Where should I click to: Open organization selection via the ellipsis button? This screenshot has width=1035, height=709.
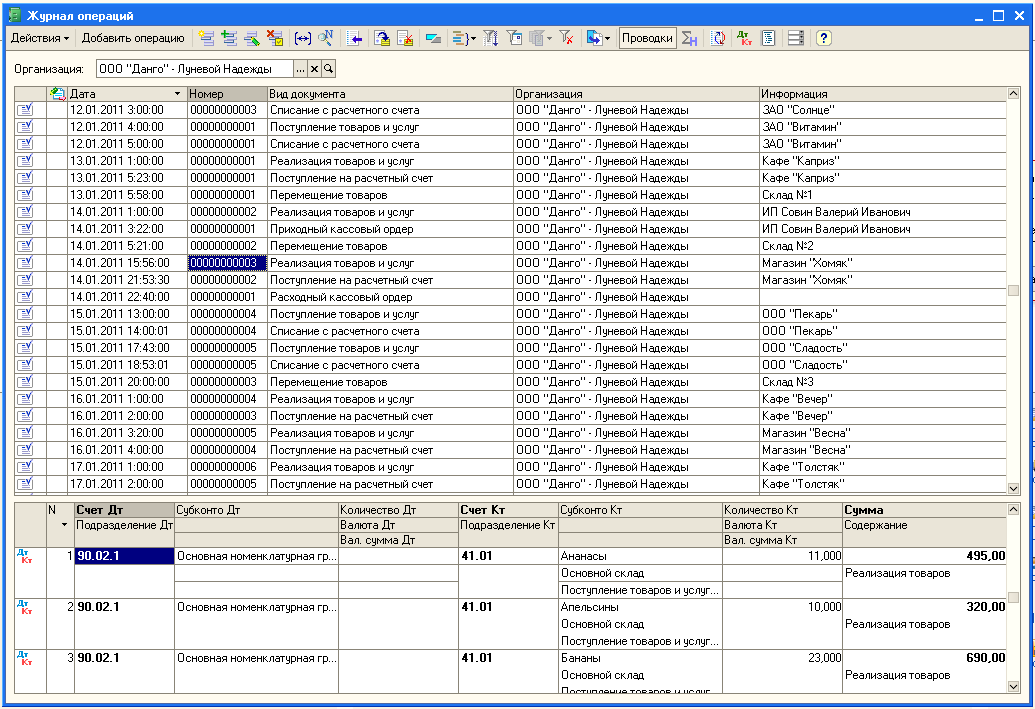click(x=299, y=69)
